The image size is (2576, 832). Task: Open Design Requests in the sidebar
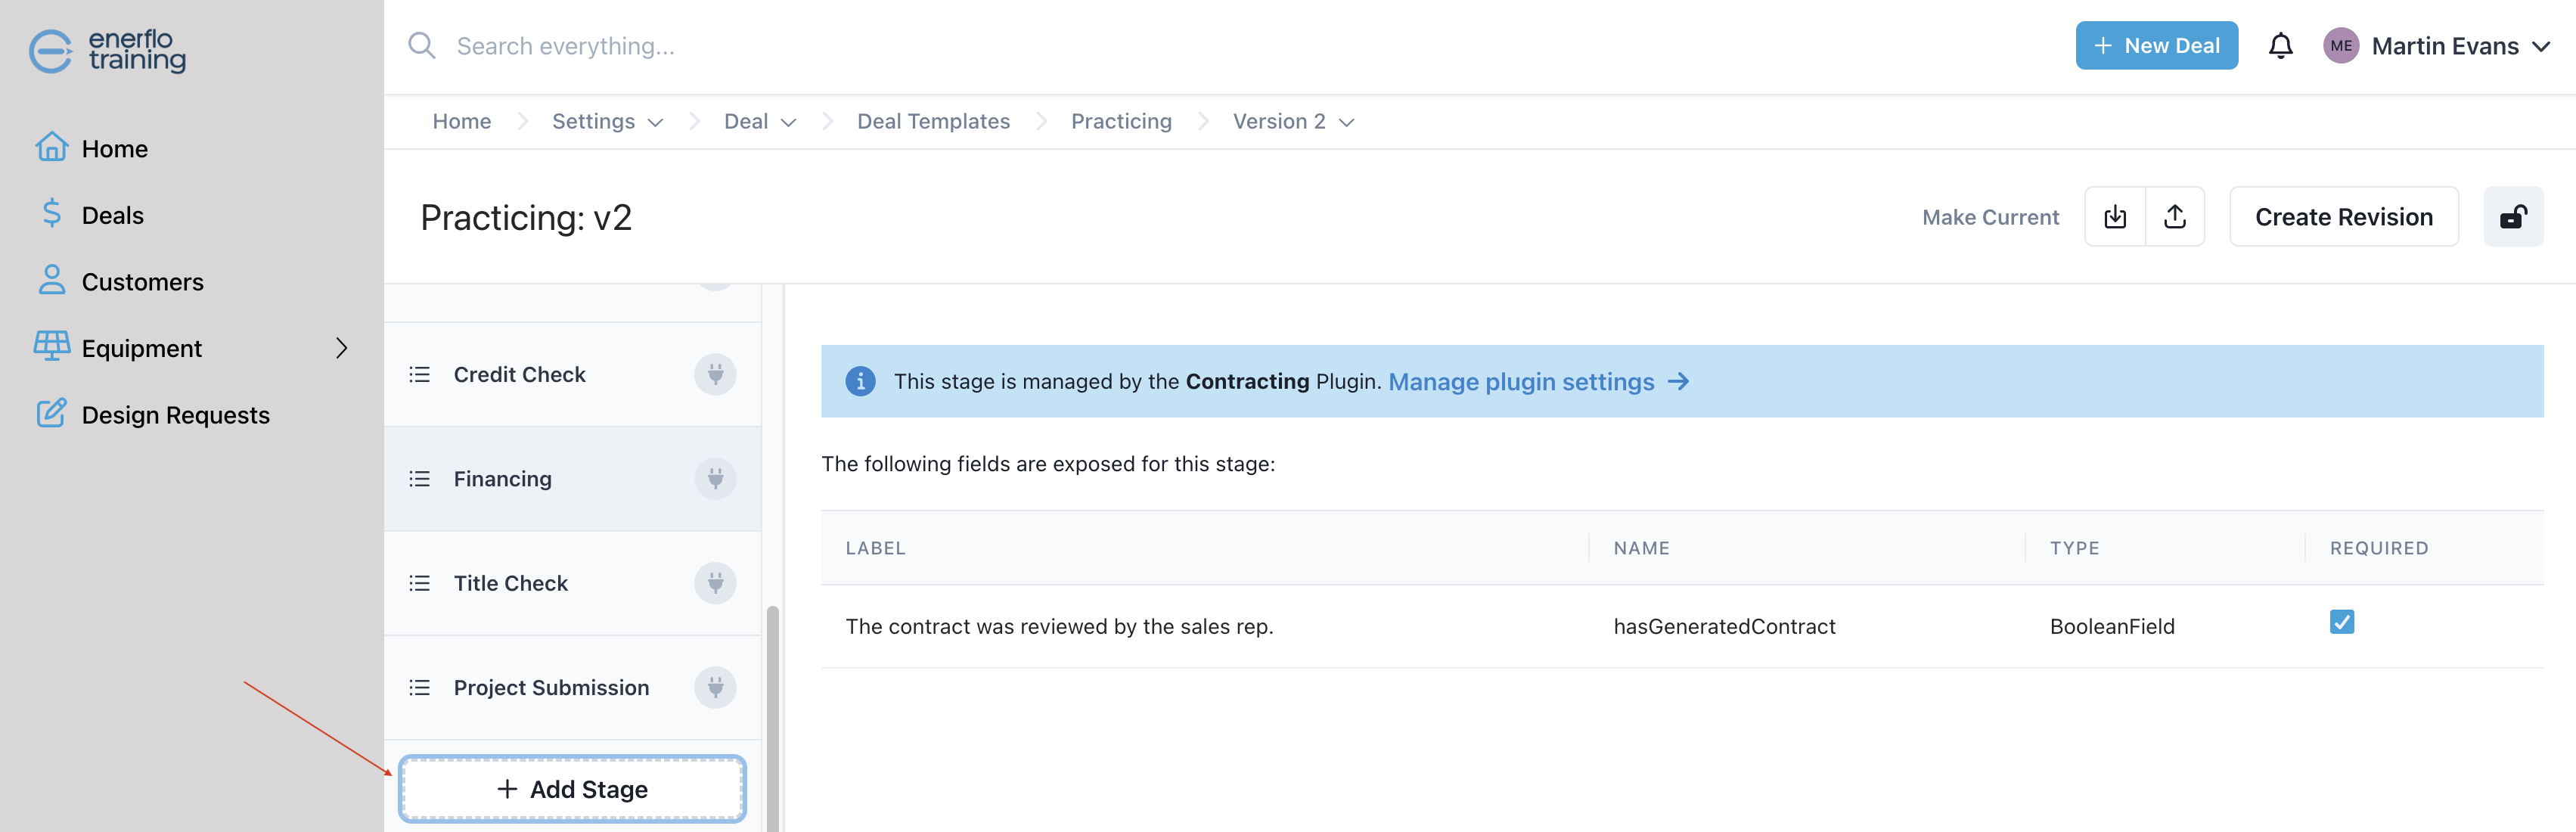point(175,415)
